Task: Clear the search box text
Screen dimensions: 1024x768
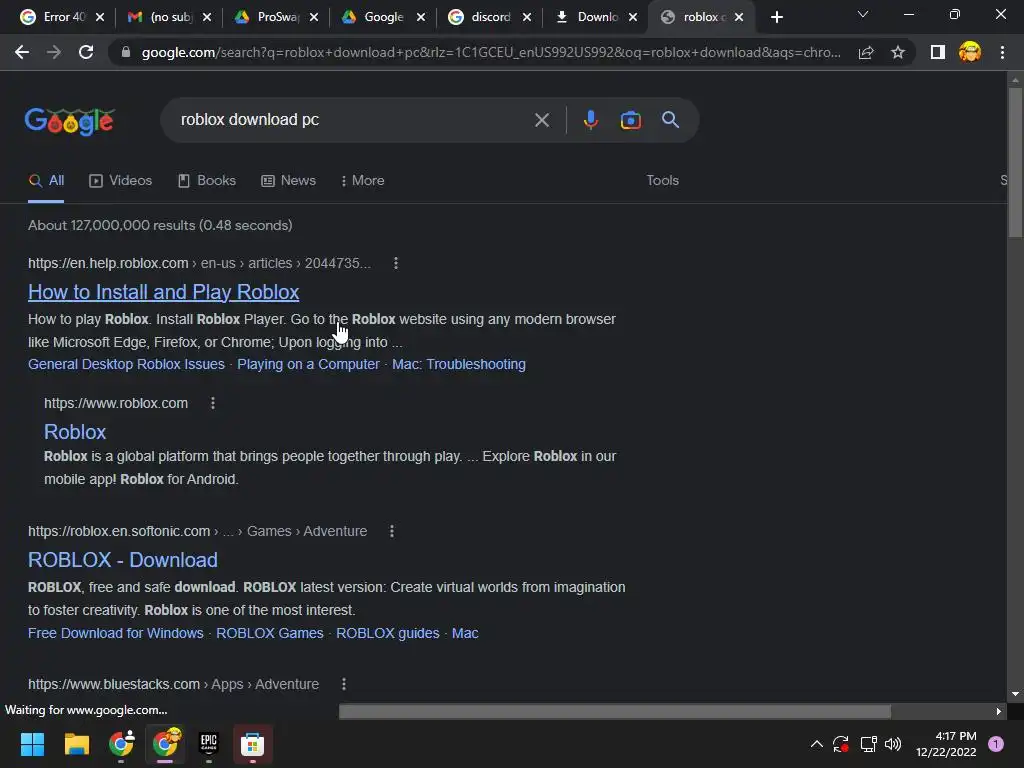Action: click(541, 120)
